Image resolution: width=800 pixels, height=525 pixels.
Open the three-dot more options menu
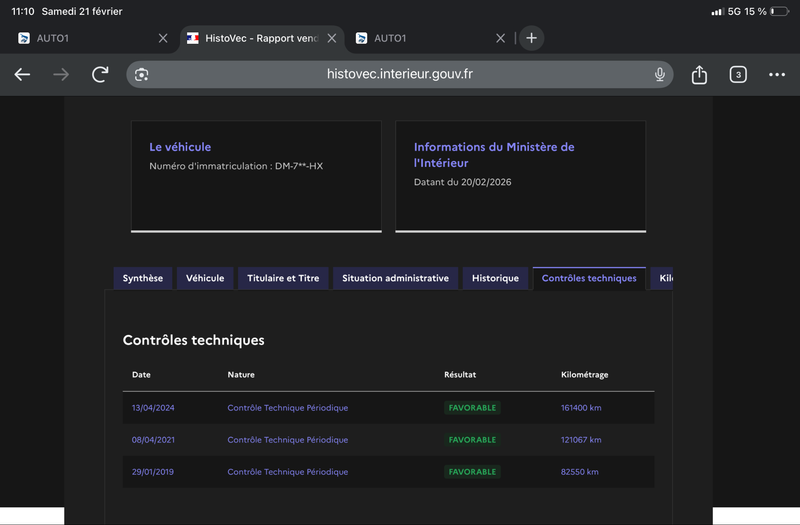[777, 75]
